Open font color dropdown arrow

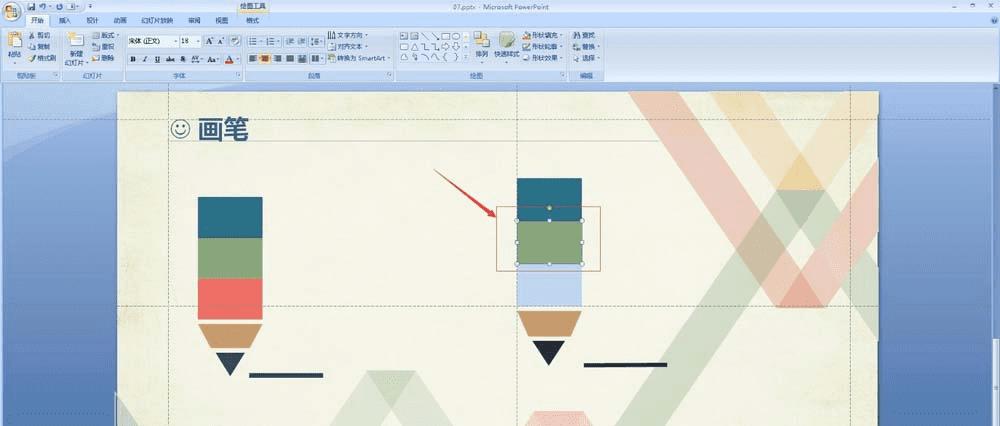(238, 59)
